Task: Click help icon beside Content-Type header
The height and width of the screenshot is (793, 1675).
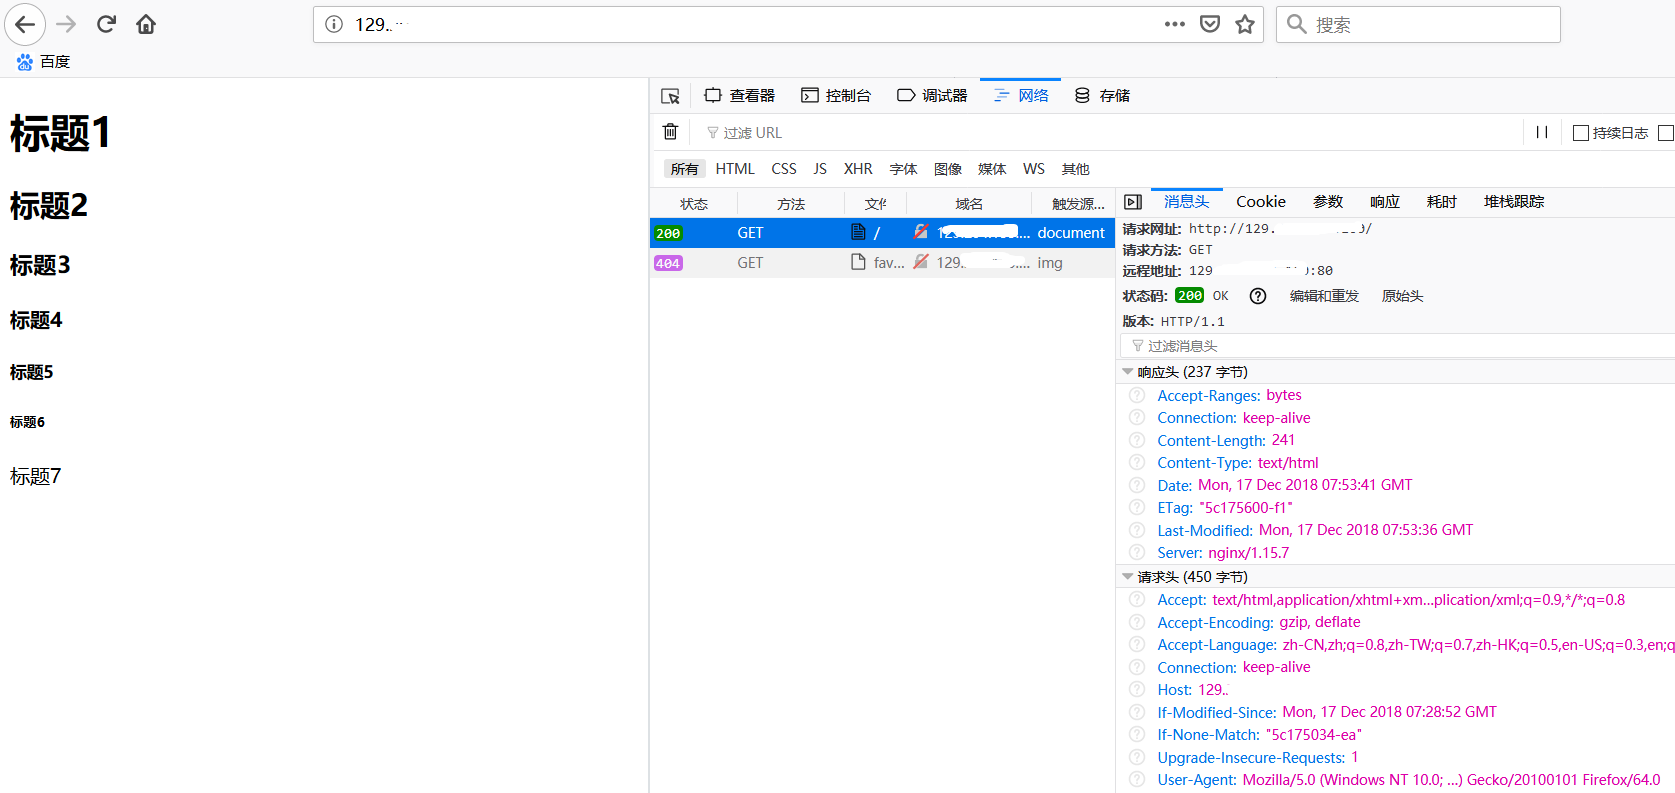Action: click(1137, 463)
